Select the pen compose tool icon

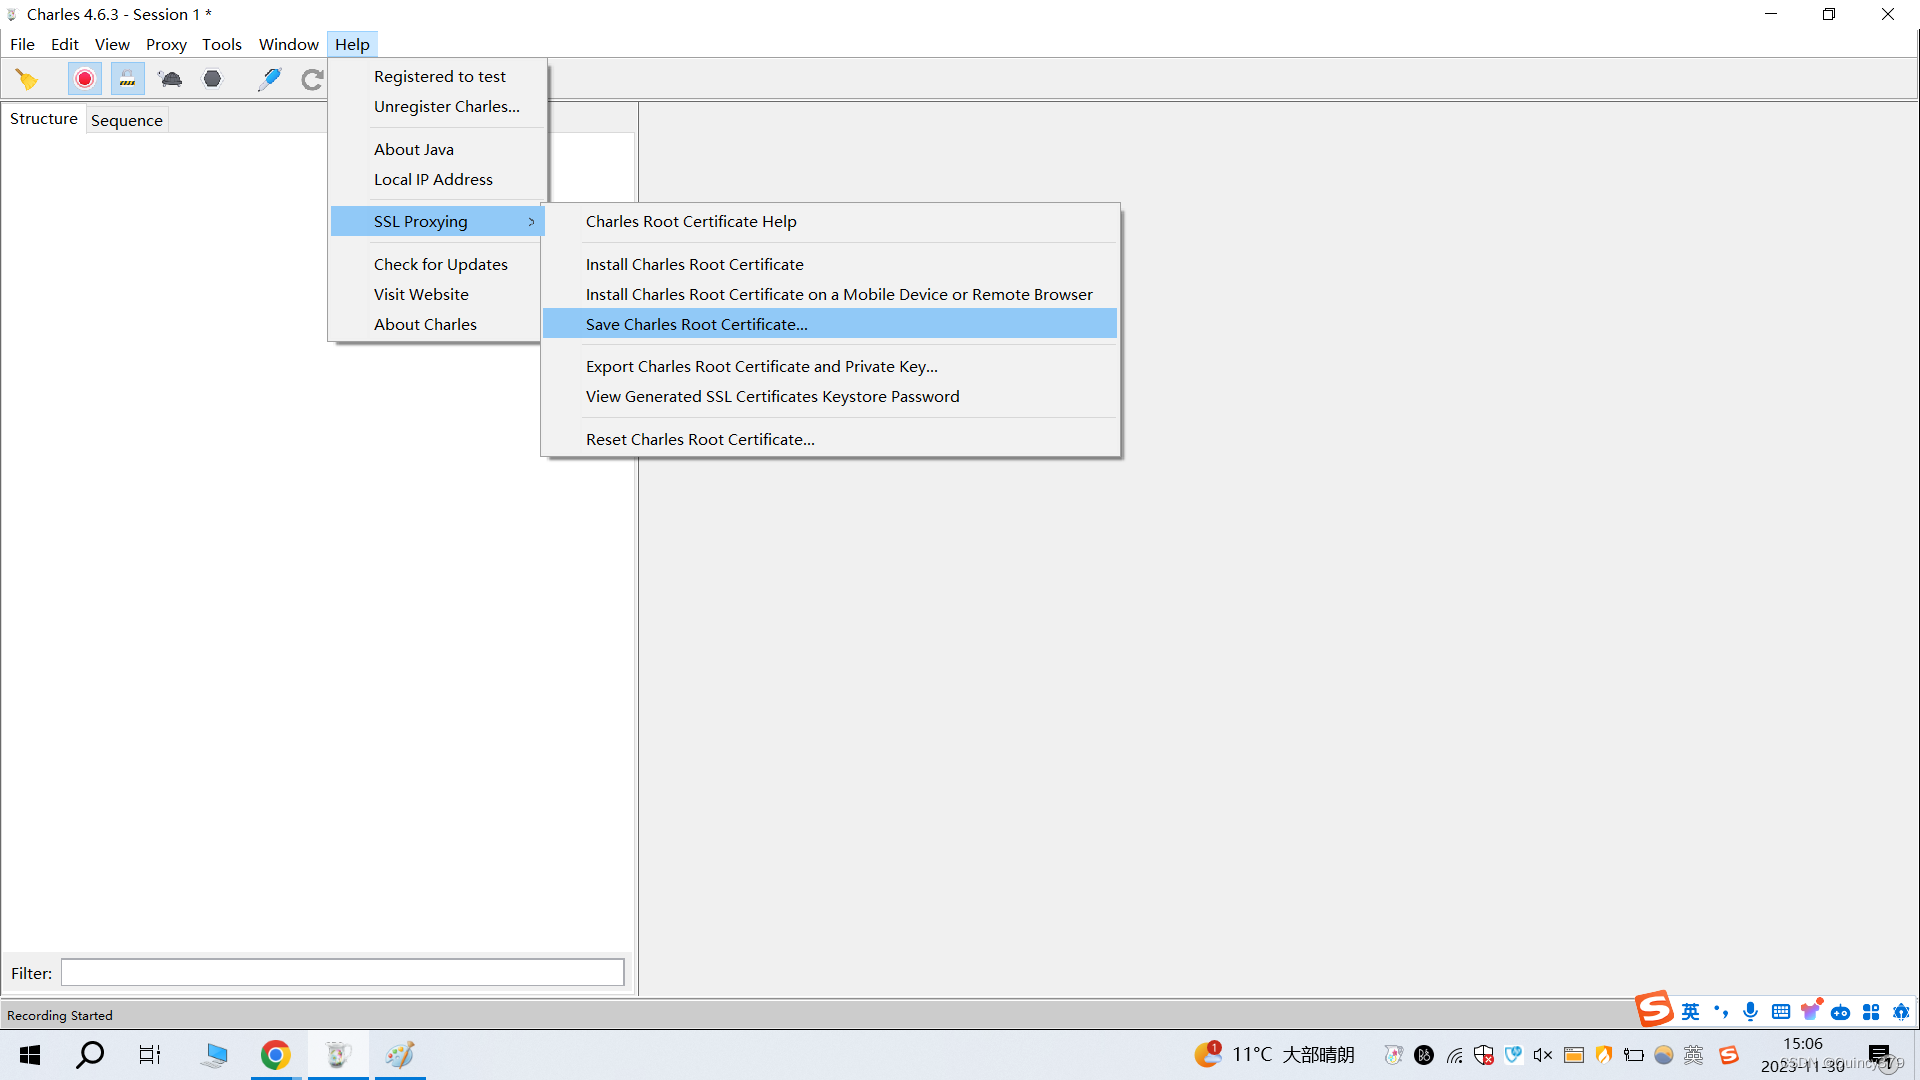(269, 79)
